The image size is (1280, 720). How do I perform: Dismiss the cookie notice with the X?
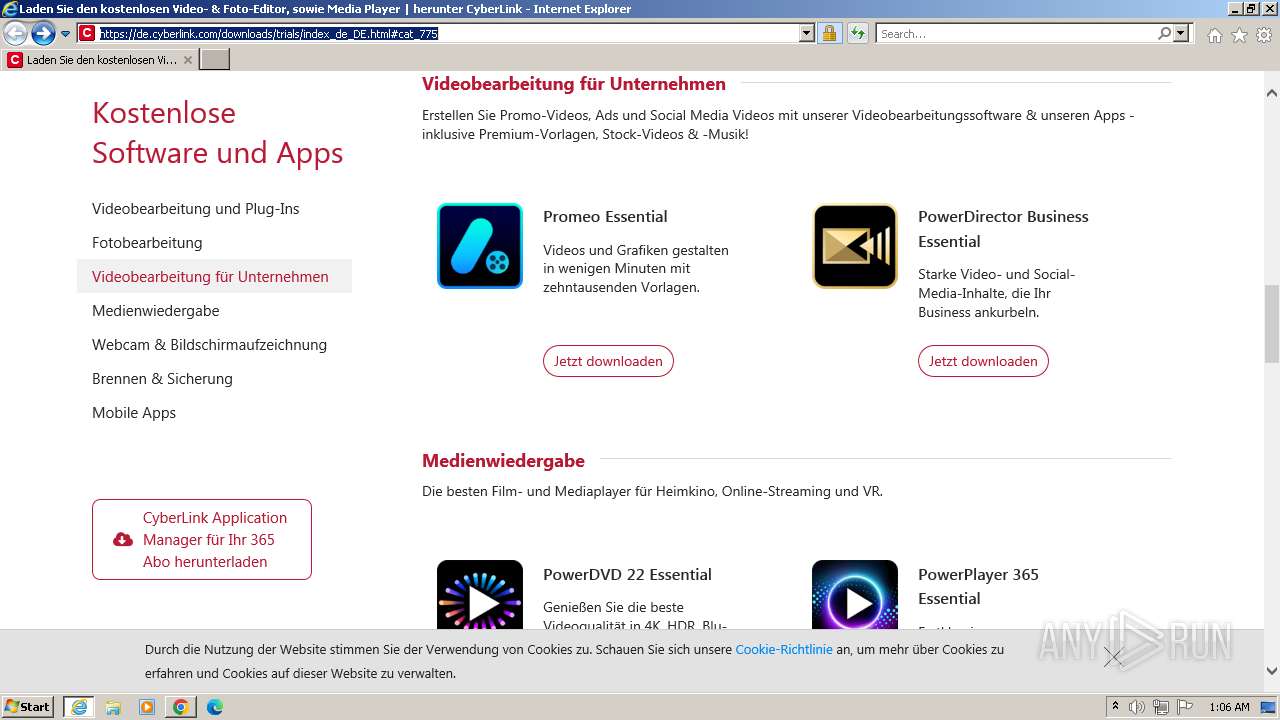(1113, 657)
